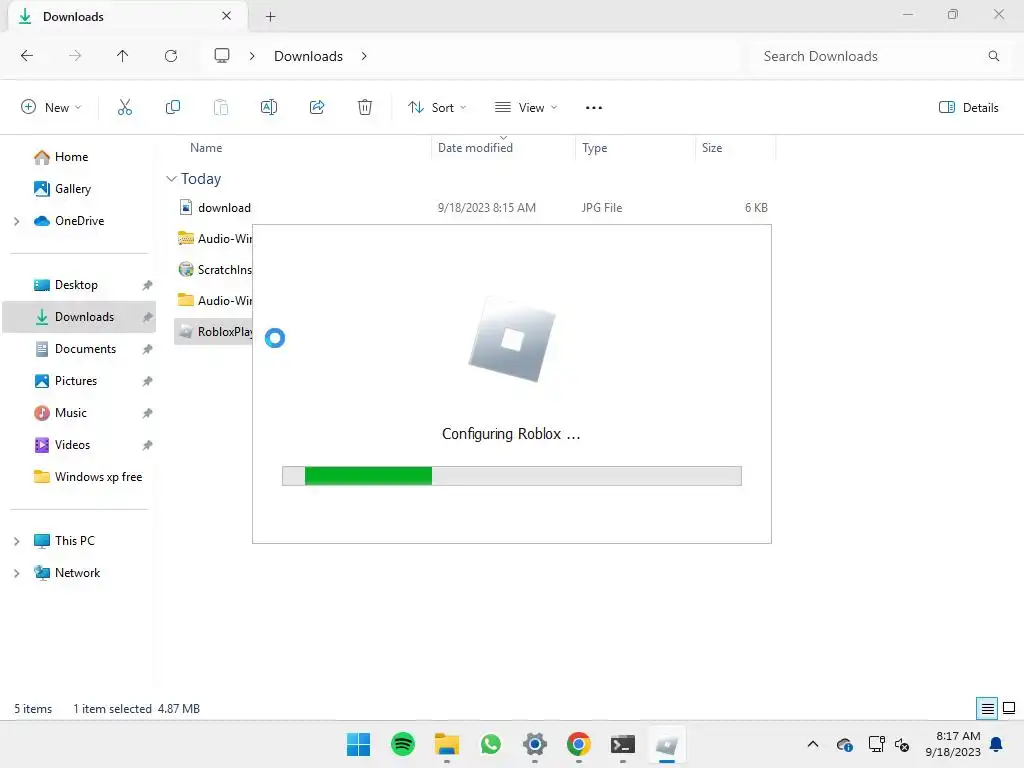Expand the Network tree node
Image resolution: width=1024 pixels, height=768 pixels.
(x=17, y=573)
